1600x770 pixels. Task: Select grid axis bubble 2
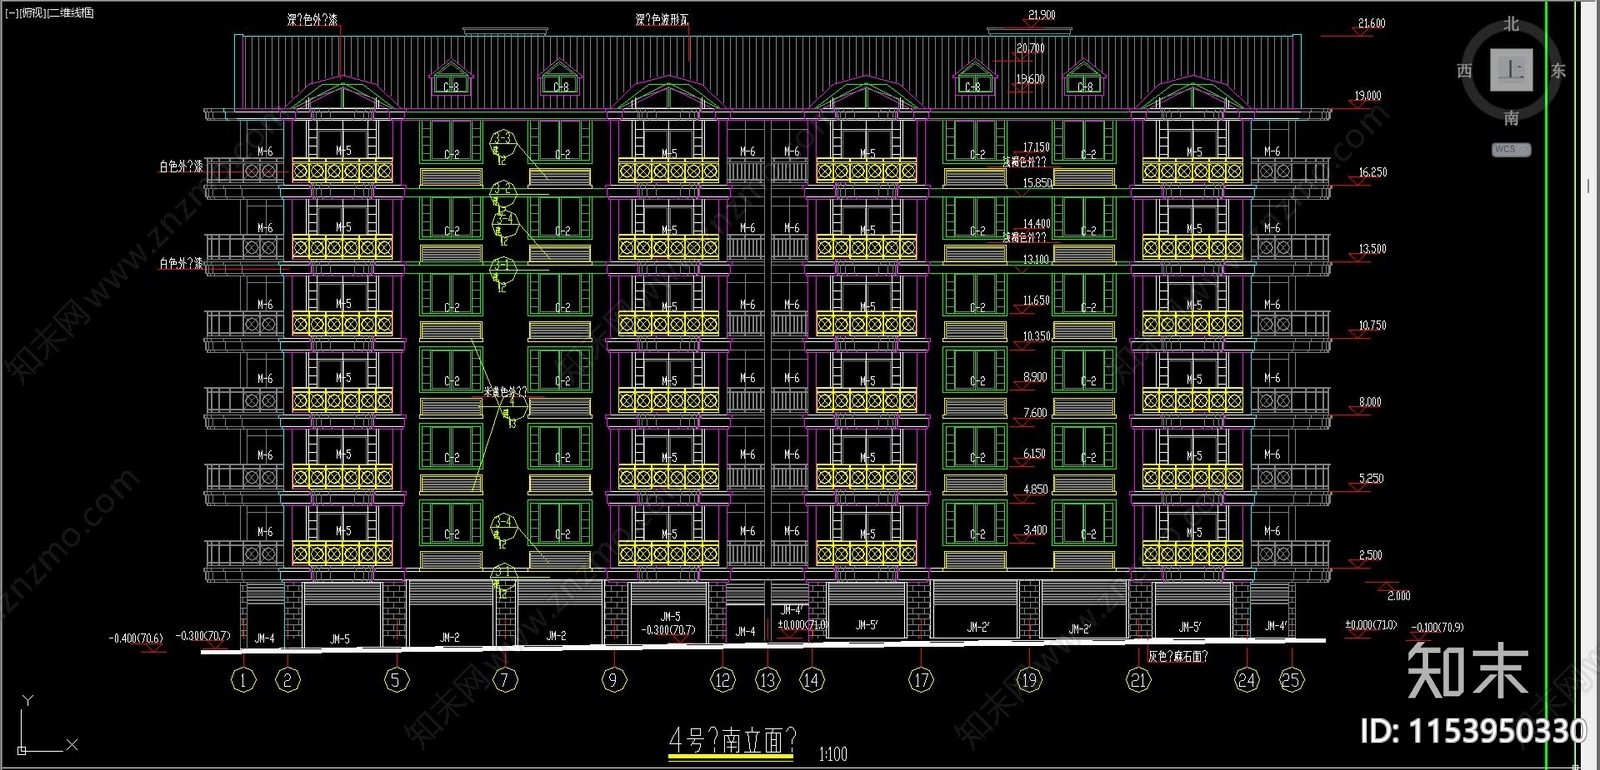[287, 680]
